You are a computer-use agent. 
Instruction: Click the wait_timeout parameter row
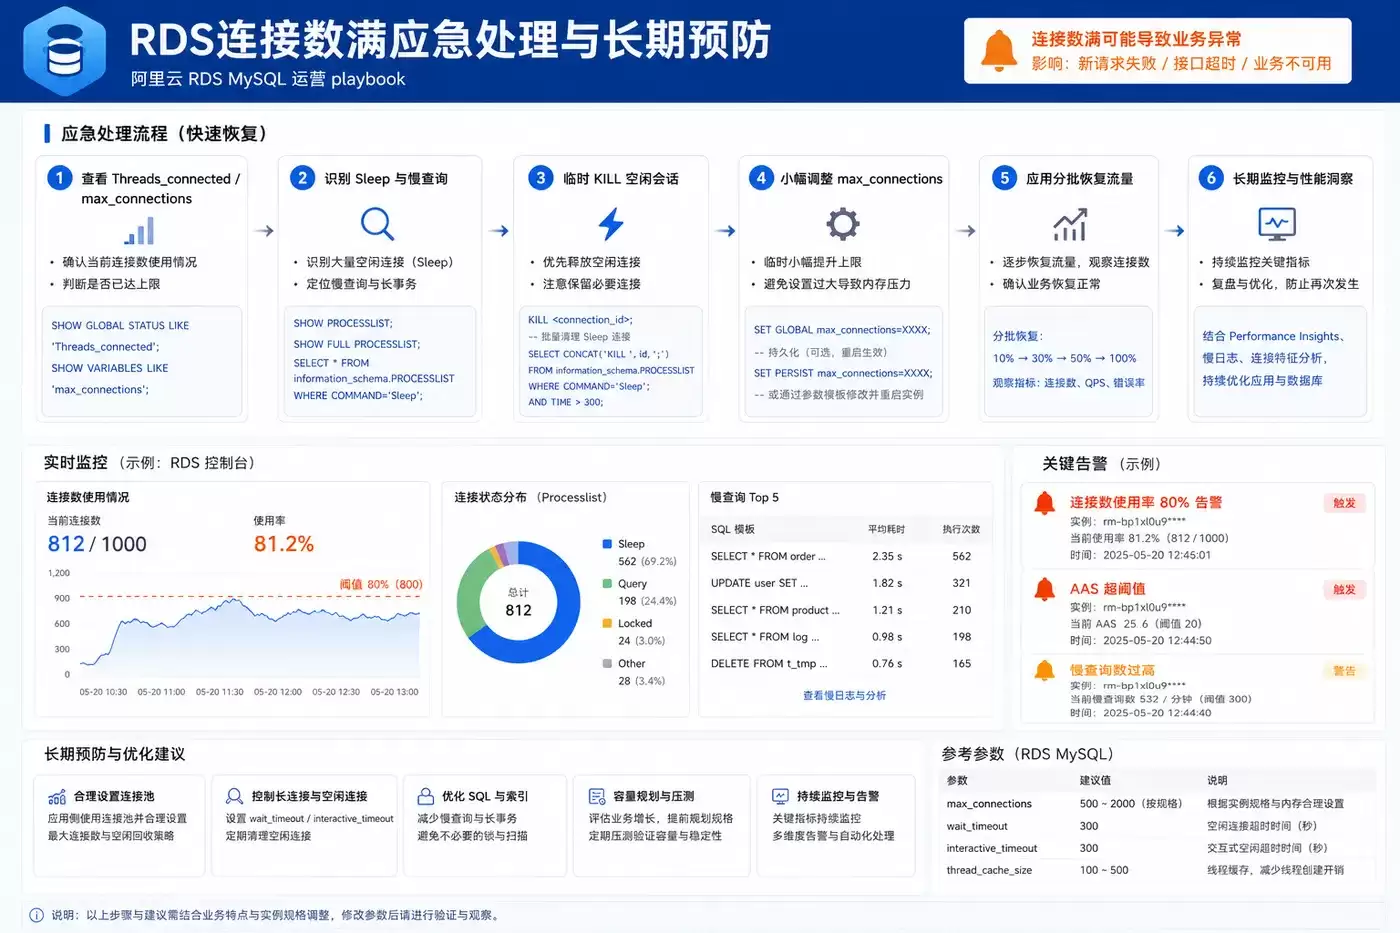pos(1158,826)
